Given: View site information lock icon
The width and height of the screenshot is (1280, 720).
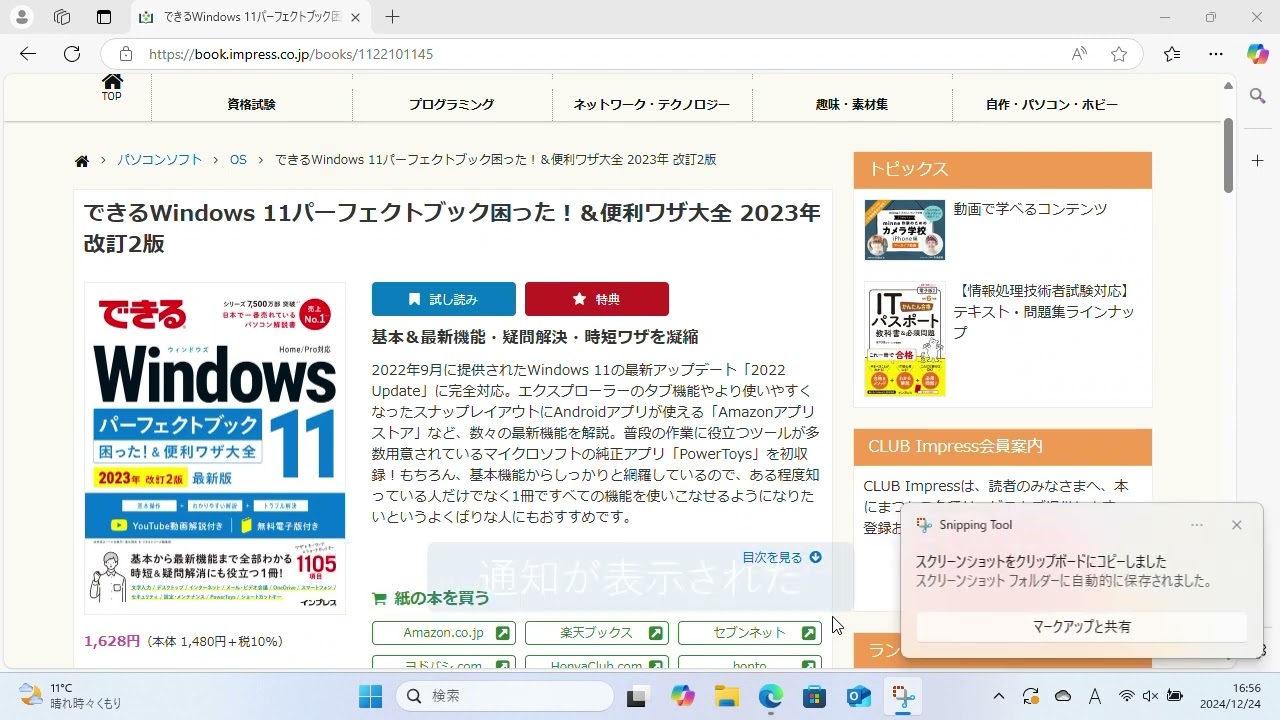Looking at the screenshot, I should (125, 54).
